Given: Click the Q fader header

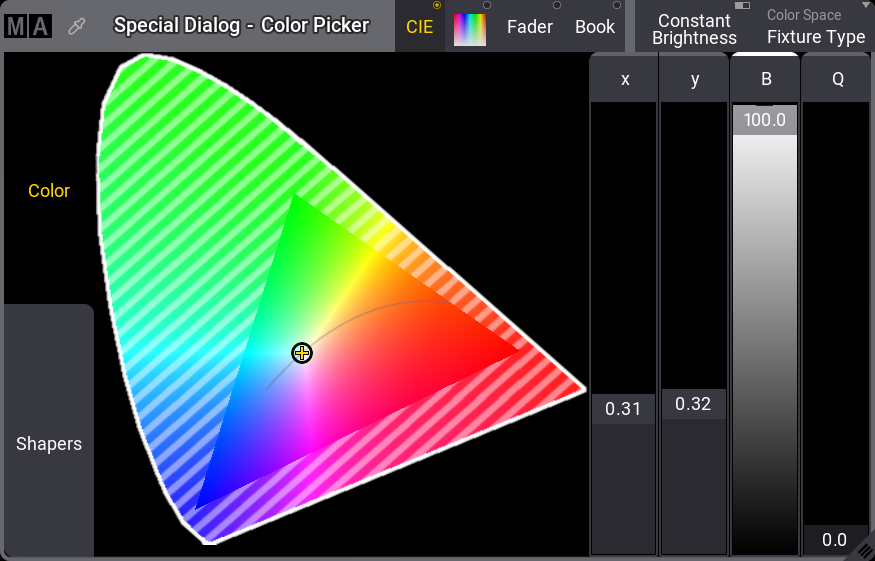Looking at the screenshot, I should (837, 79).
